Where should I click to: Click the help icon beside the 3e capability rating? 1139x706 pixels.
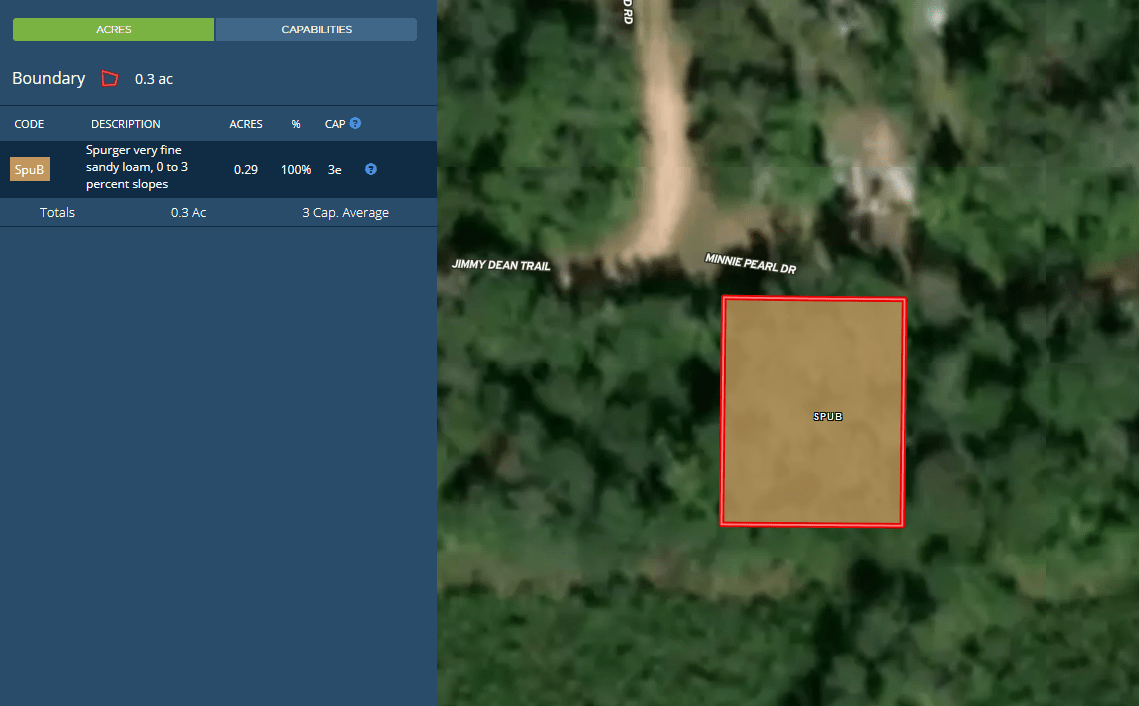pos(370,169)
